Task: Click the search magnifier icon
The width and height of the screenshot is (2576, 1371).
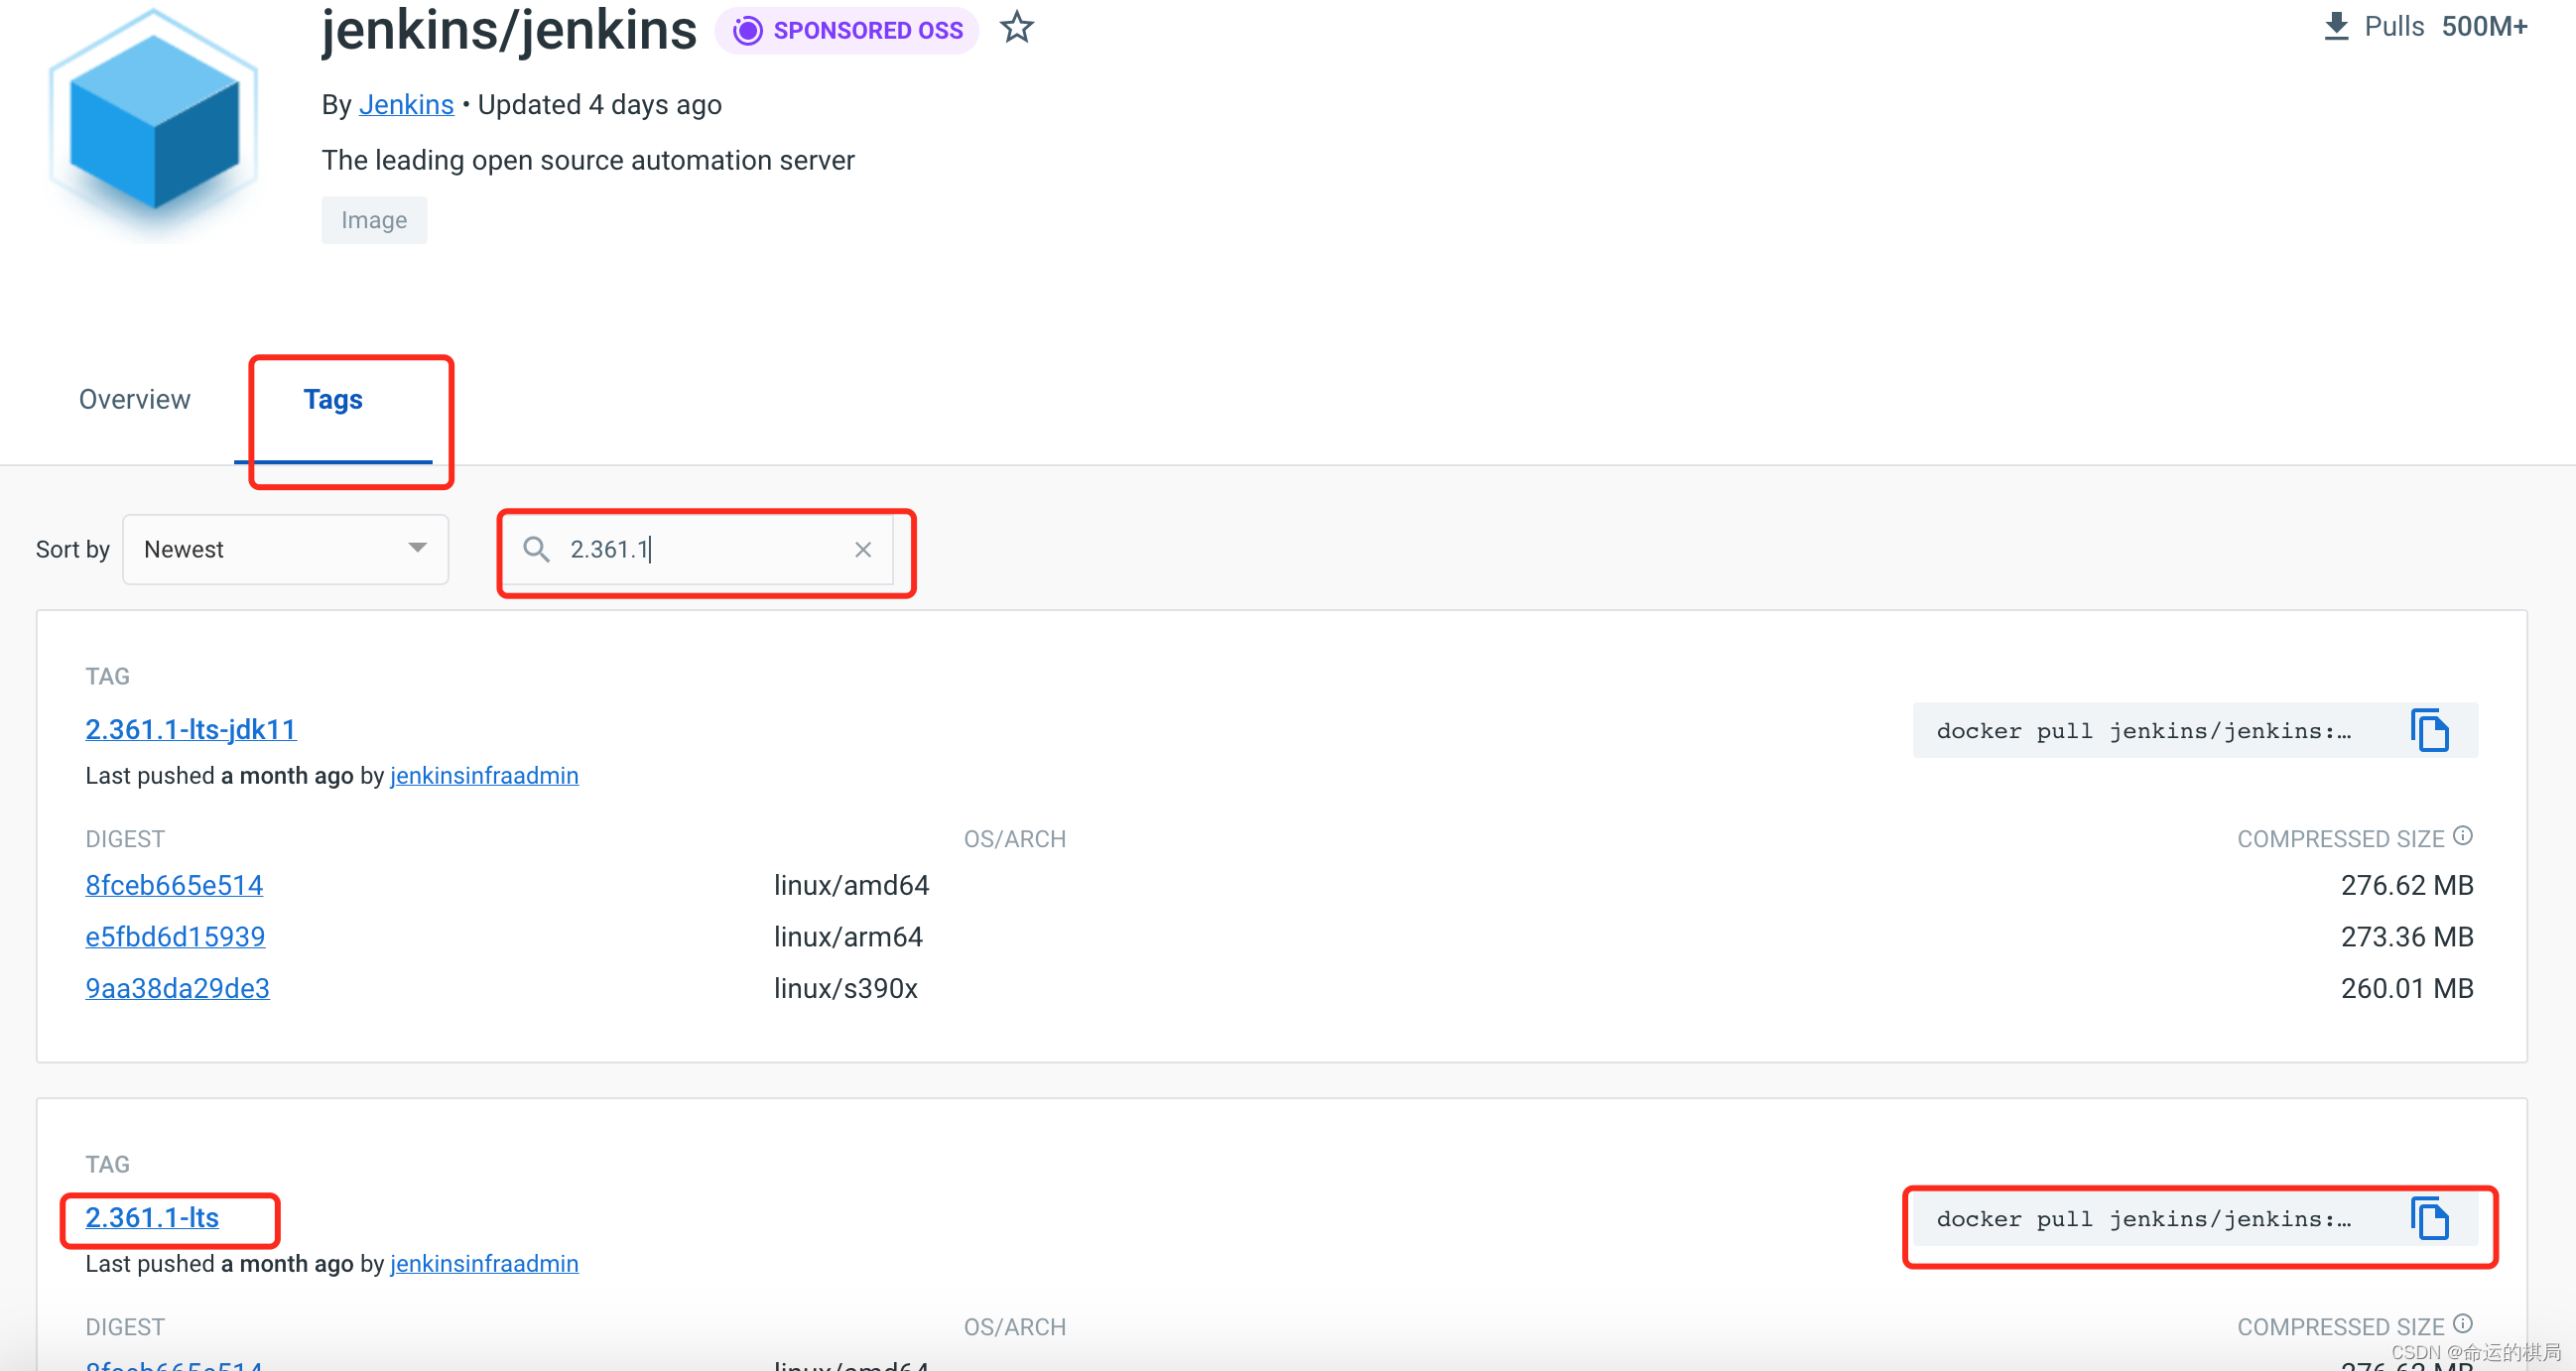Action: coord(536,550)
